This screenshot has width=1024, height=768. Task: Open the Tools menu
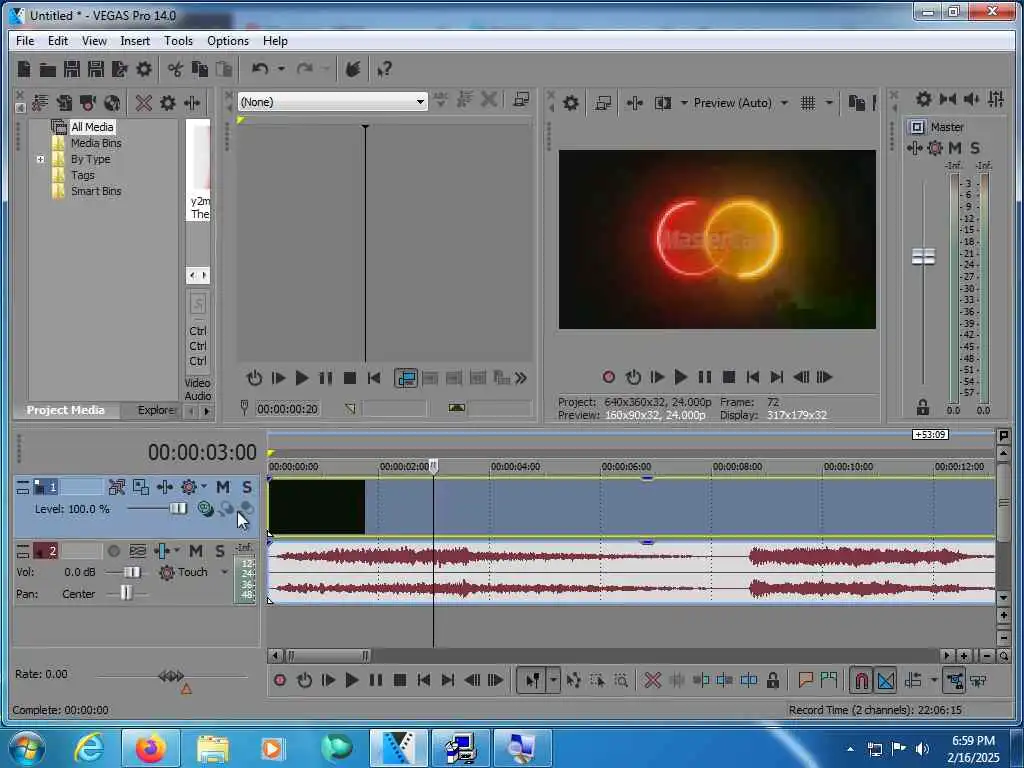[178, 40]
